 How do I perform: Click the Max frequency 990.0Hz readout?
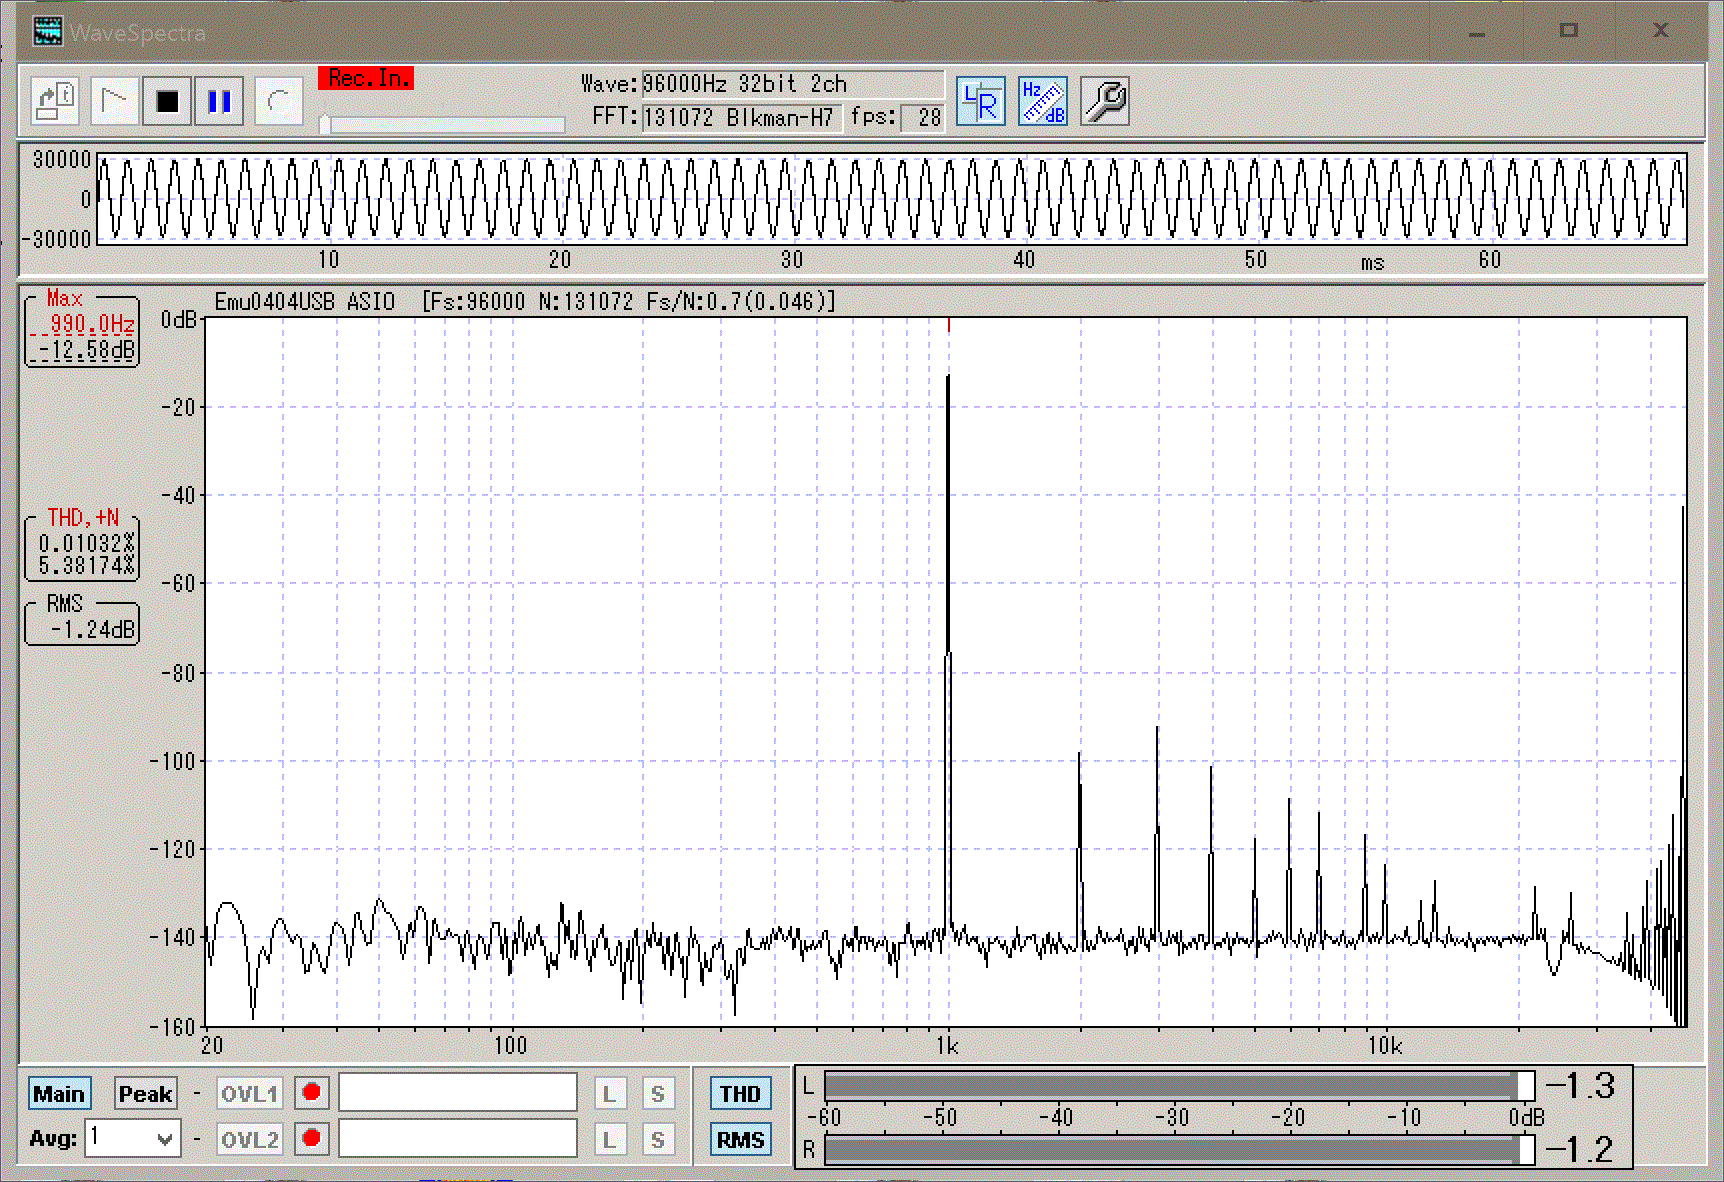[x=92, y=324]
